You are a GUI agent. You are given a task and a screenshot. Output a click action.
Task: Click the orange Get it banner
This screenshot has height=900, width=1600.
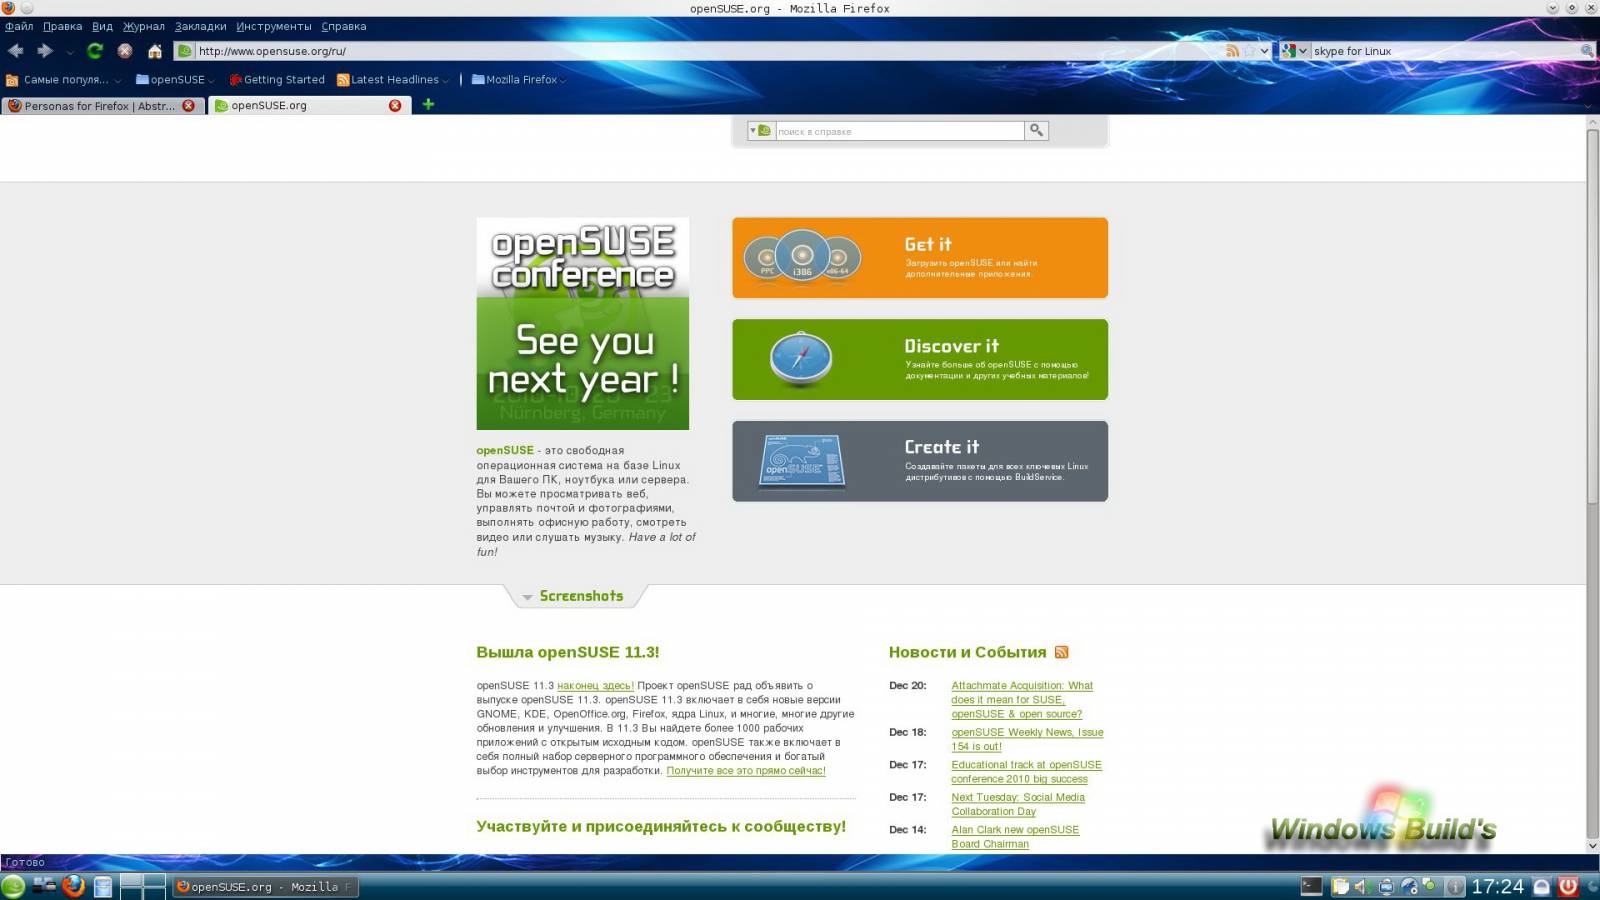tap(920, 257)
